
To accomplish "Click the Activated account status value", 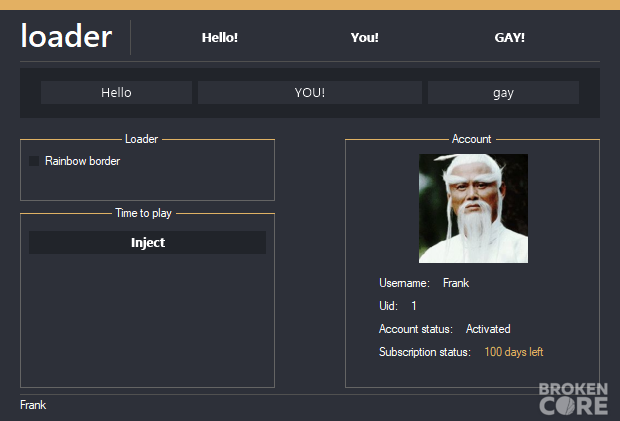I will pyautogui.click(x=488, y=329).
